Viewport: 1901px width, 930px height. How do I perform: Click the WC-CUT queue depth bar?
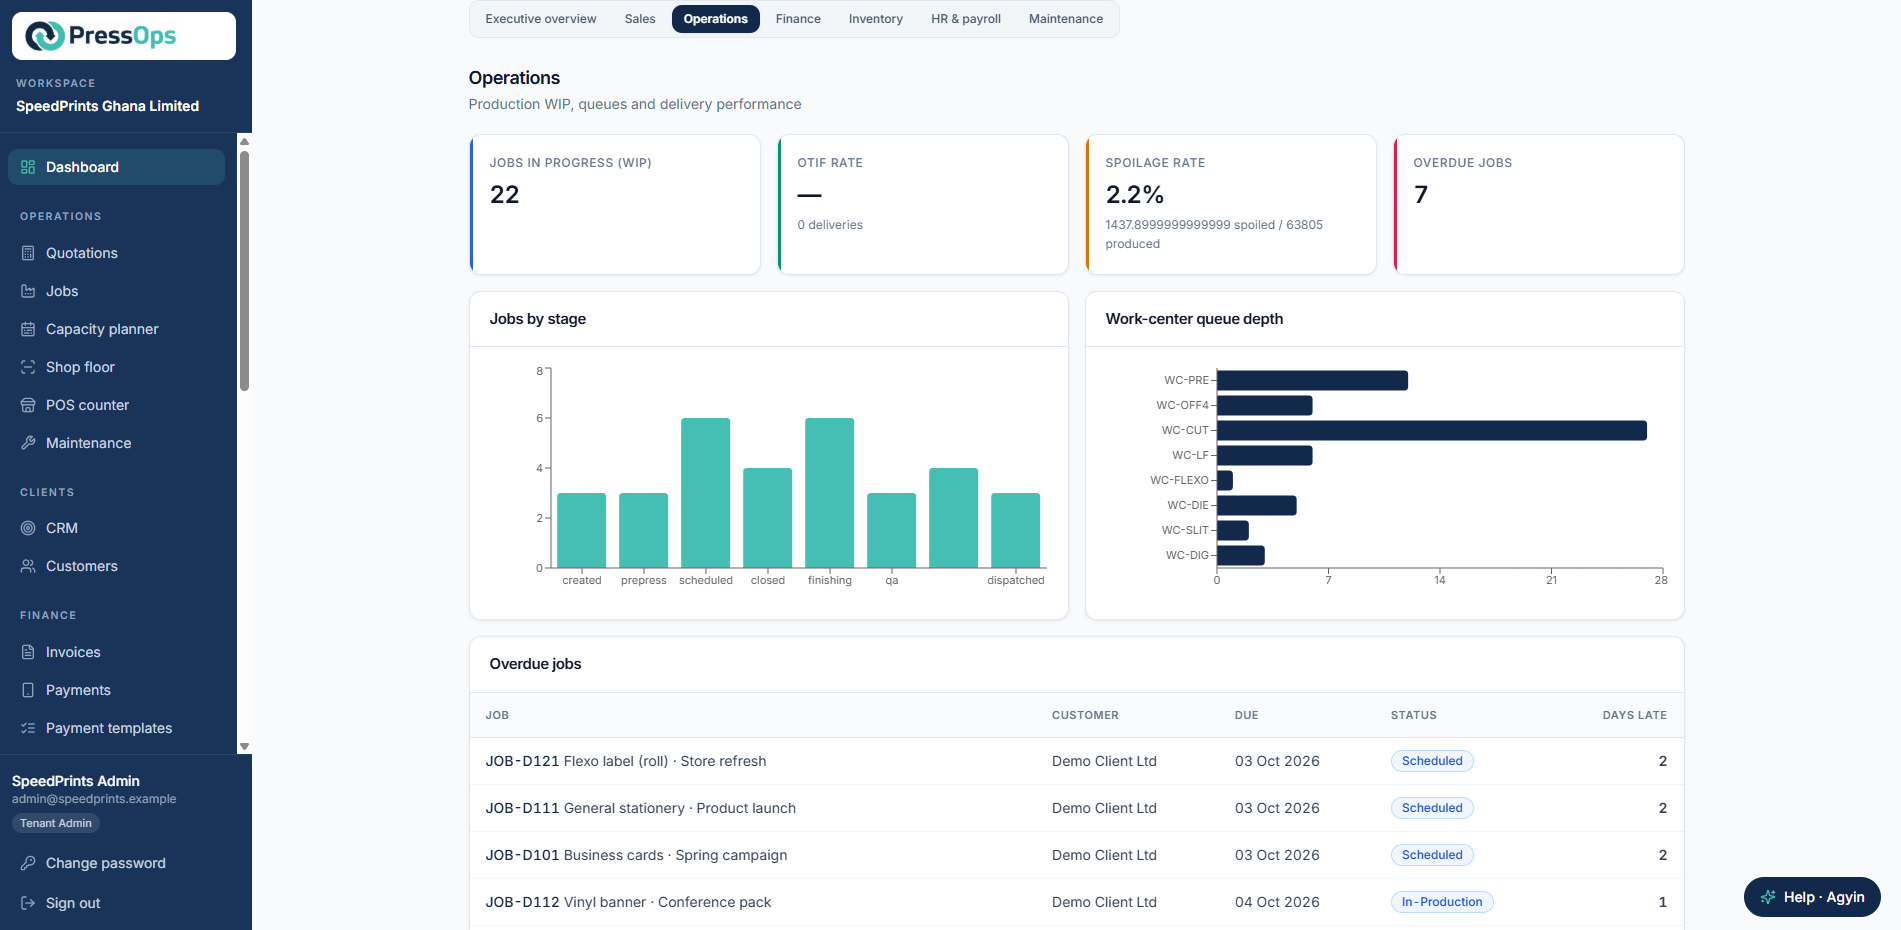coord(1432,430)
